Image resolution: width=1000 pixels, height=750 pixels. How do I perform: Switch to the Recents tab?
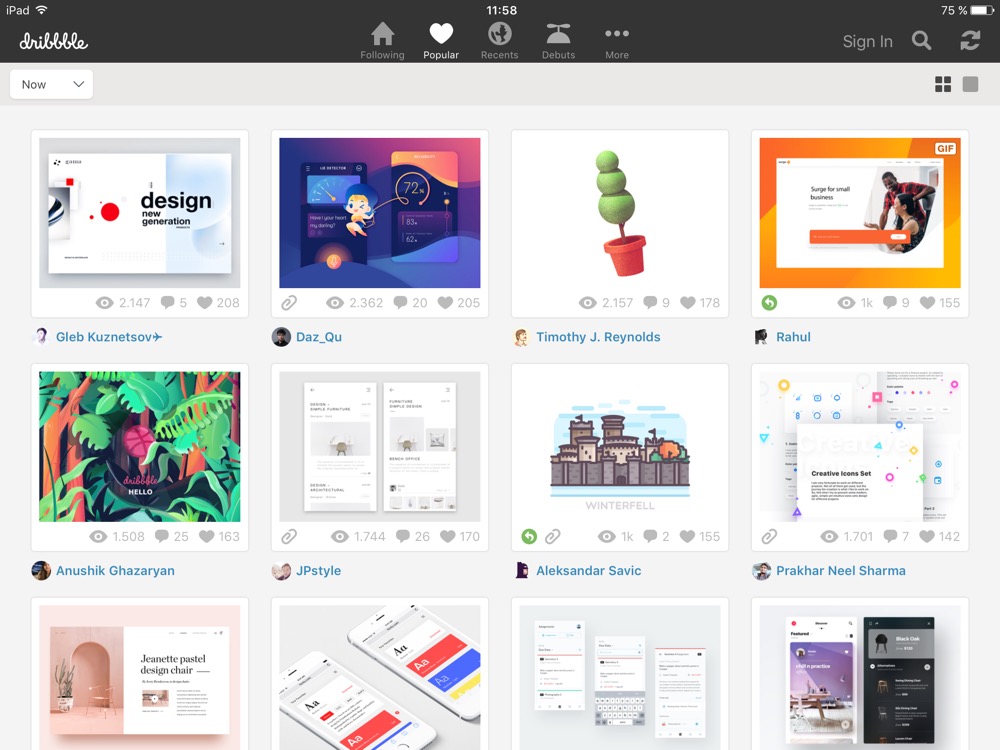pos(499,41)
